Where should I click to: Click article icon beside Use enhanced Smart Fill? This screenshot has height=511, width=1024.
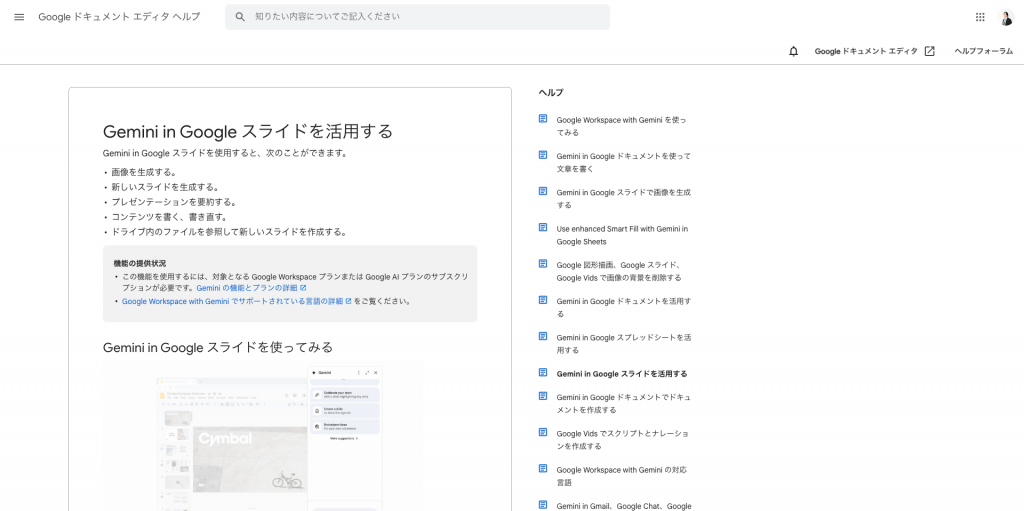[542, 227]
